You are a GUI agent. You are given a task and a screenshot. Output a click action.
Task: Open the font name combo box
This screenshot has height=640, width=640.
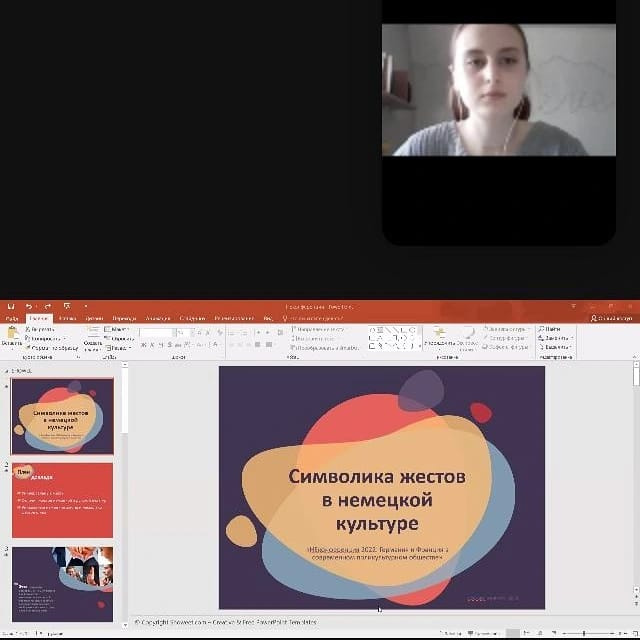pyautogui.click(x=157, y=332)
